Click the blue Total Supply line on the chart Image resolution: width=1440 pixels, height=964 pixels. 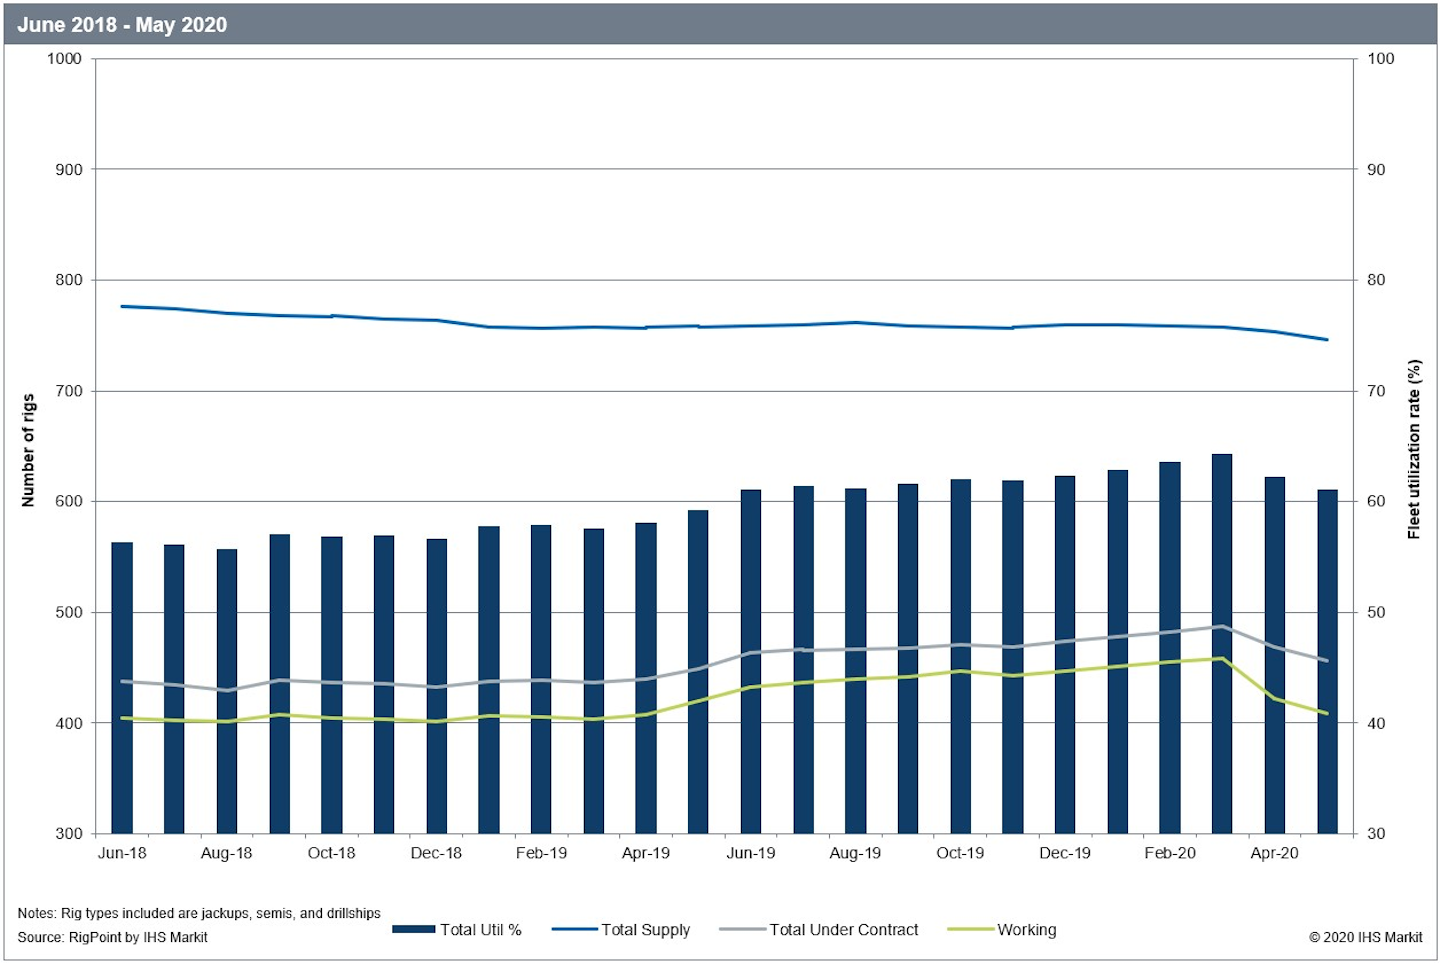700,325
